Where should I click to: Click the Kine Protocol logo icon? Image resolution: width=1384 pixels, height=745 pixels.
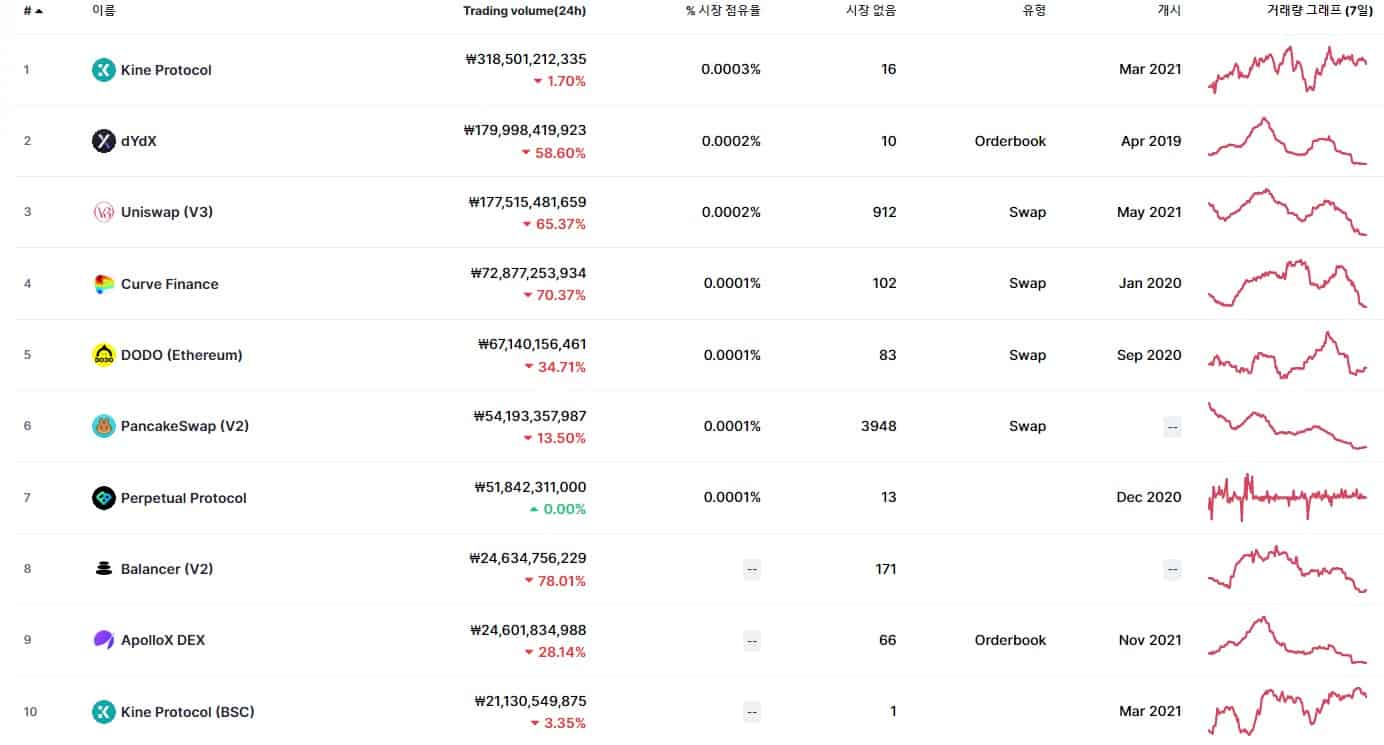[x=103, y=70]
